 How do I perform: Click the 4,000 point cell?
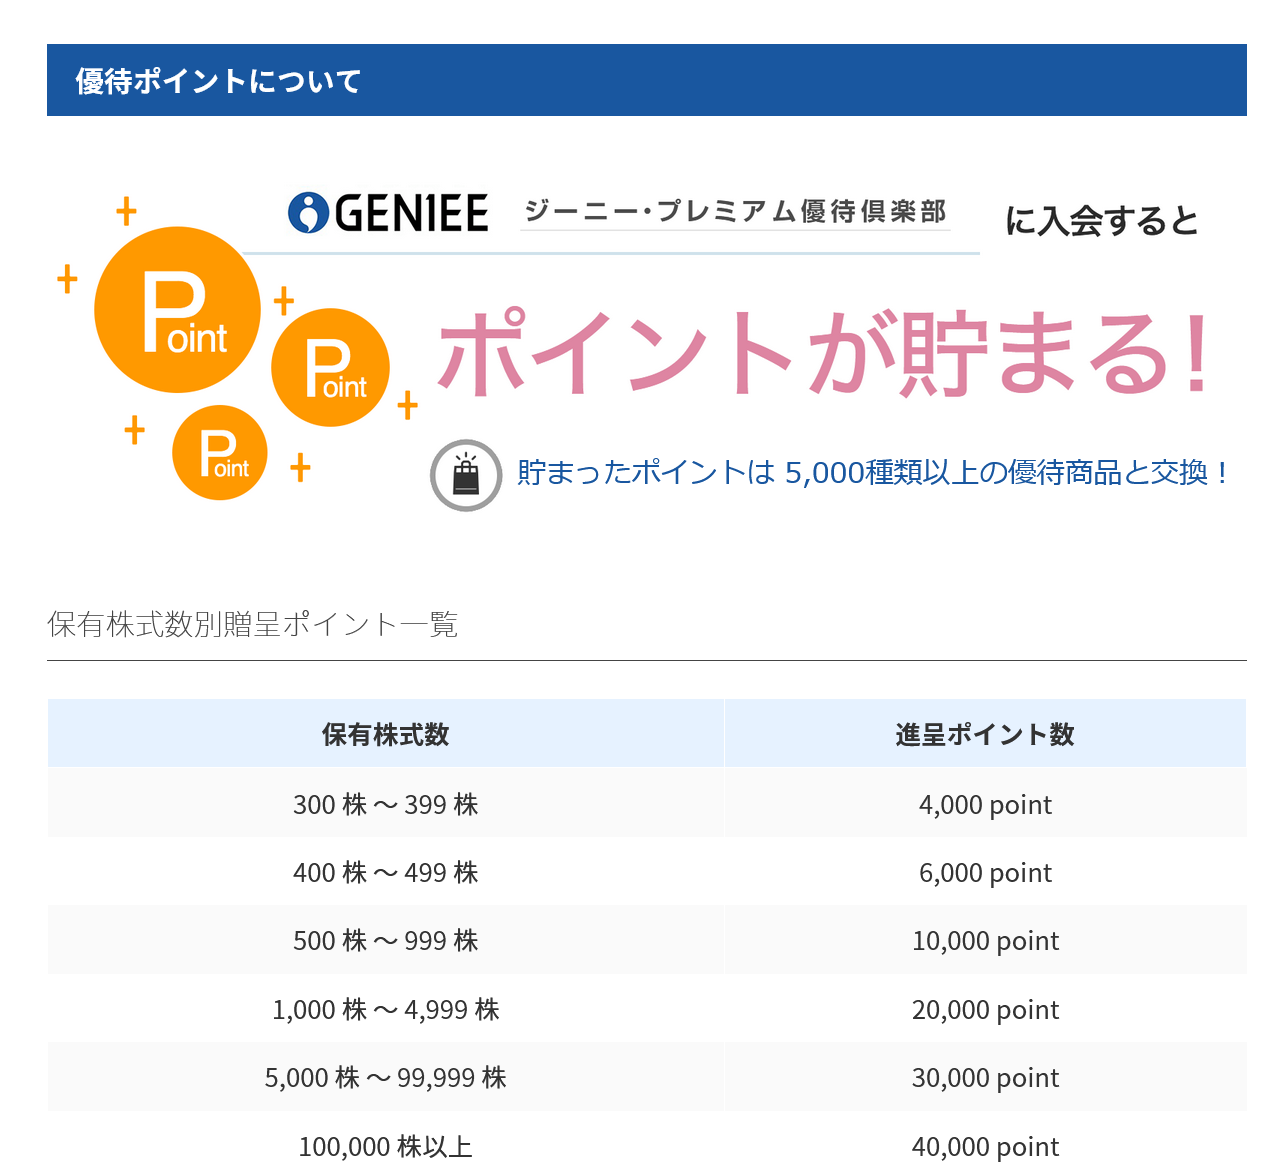point(985,804)
